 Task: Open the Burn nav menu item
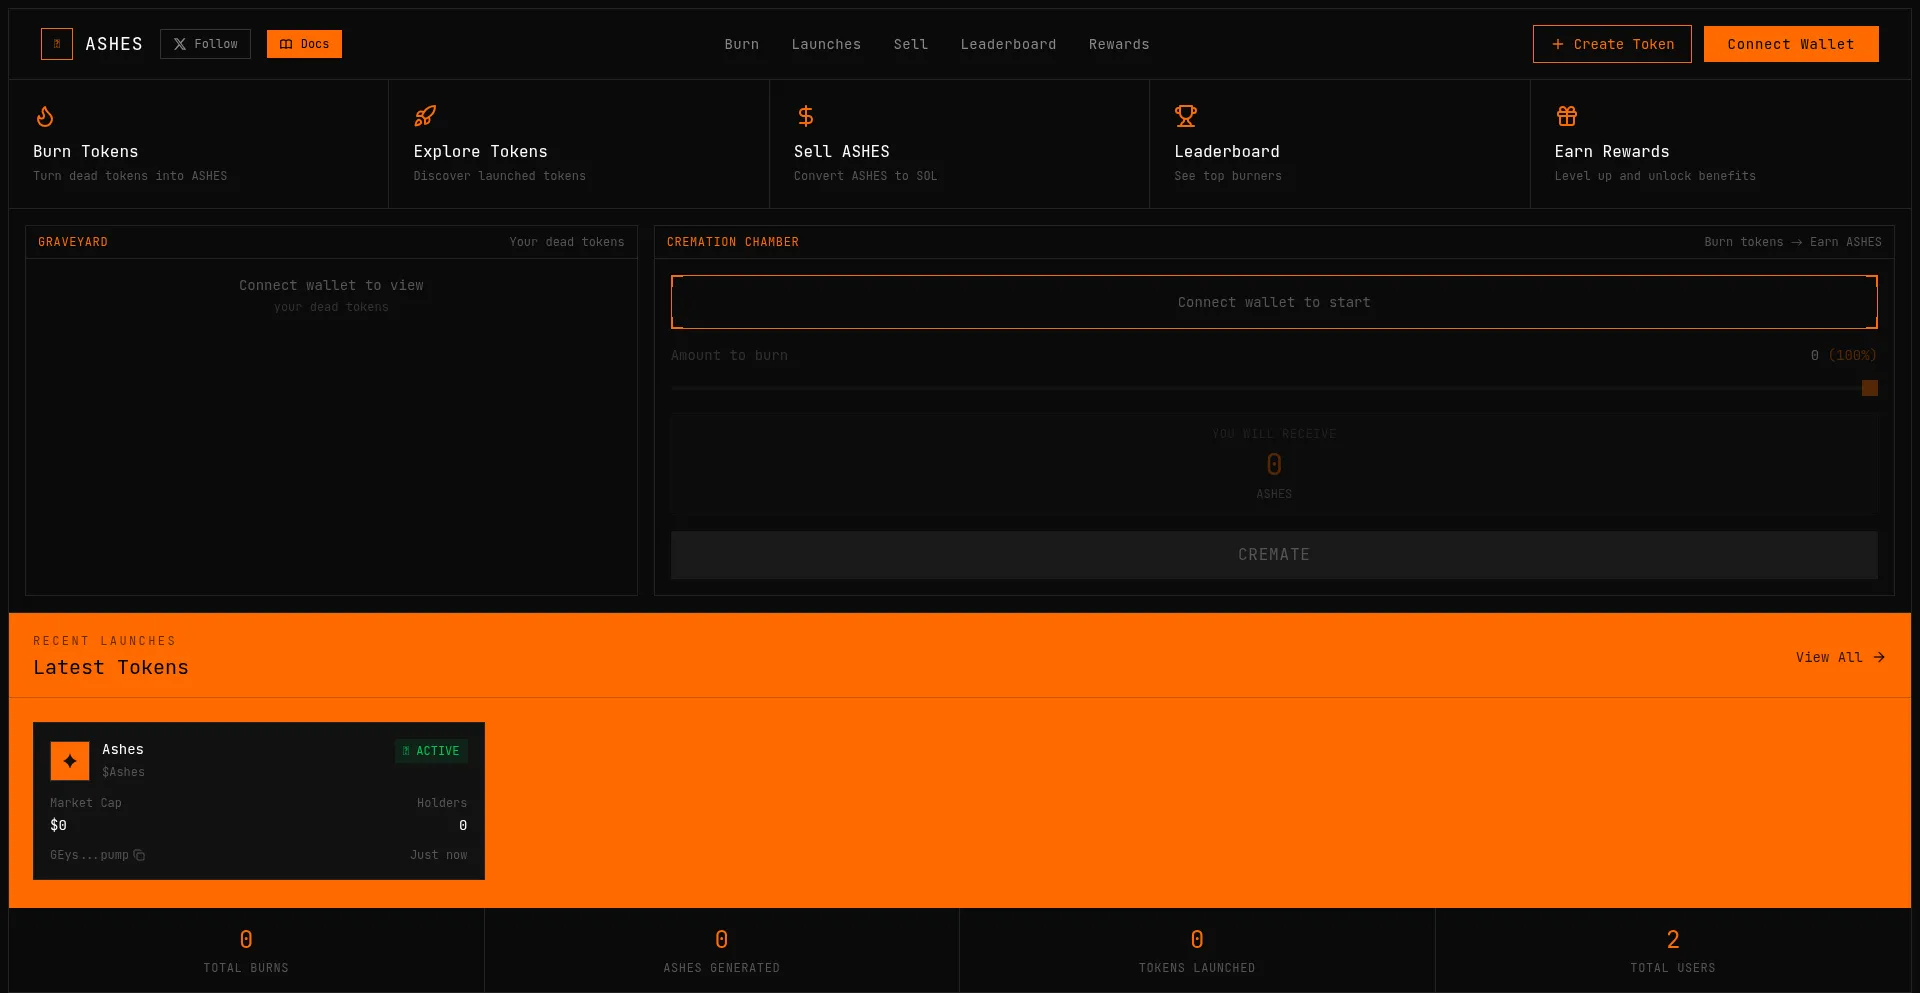(x=742, y=45)
